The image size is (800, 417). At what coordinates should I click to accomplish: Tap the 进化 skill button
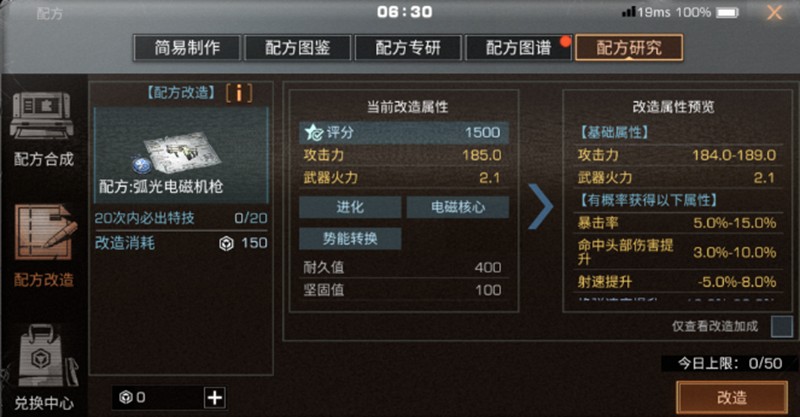[x=350, y=207]
